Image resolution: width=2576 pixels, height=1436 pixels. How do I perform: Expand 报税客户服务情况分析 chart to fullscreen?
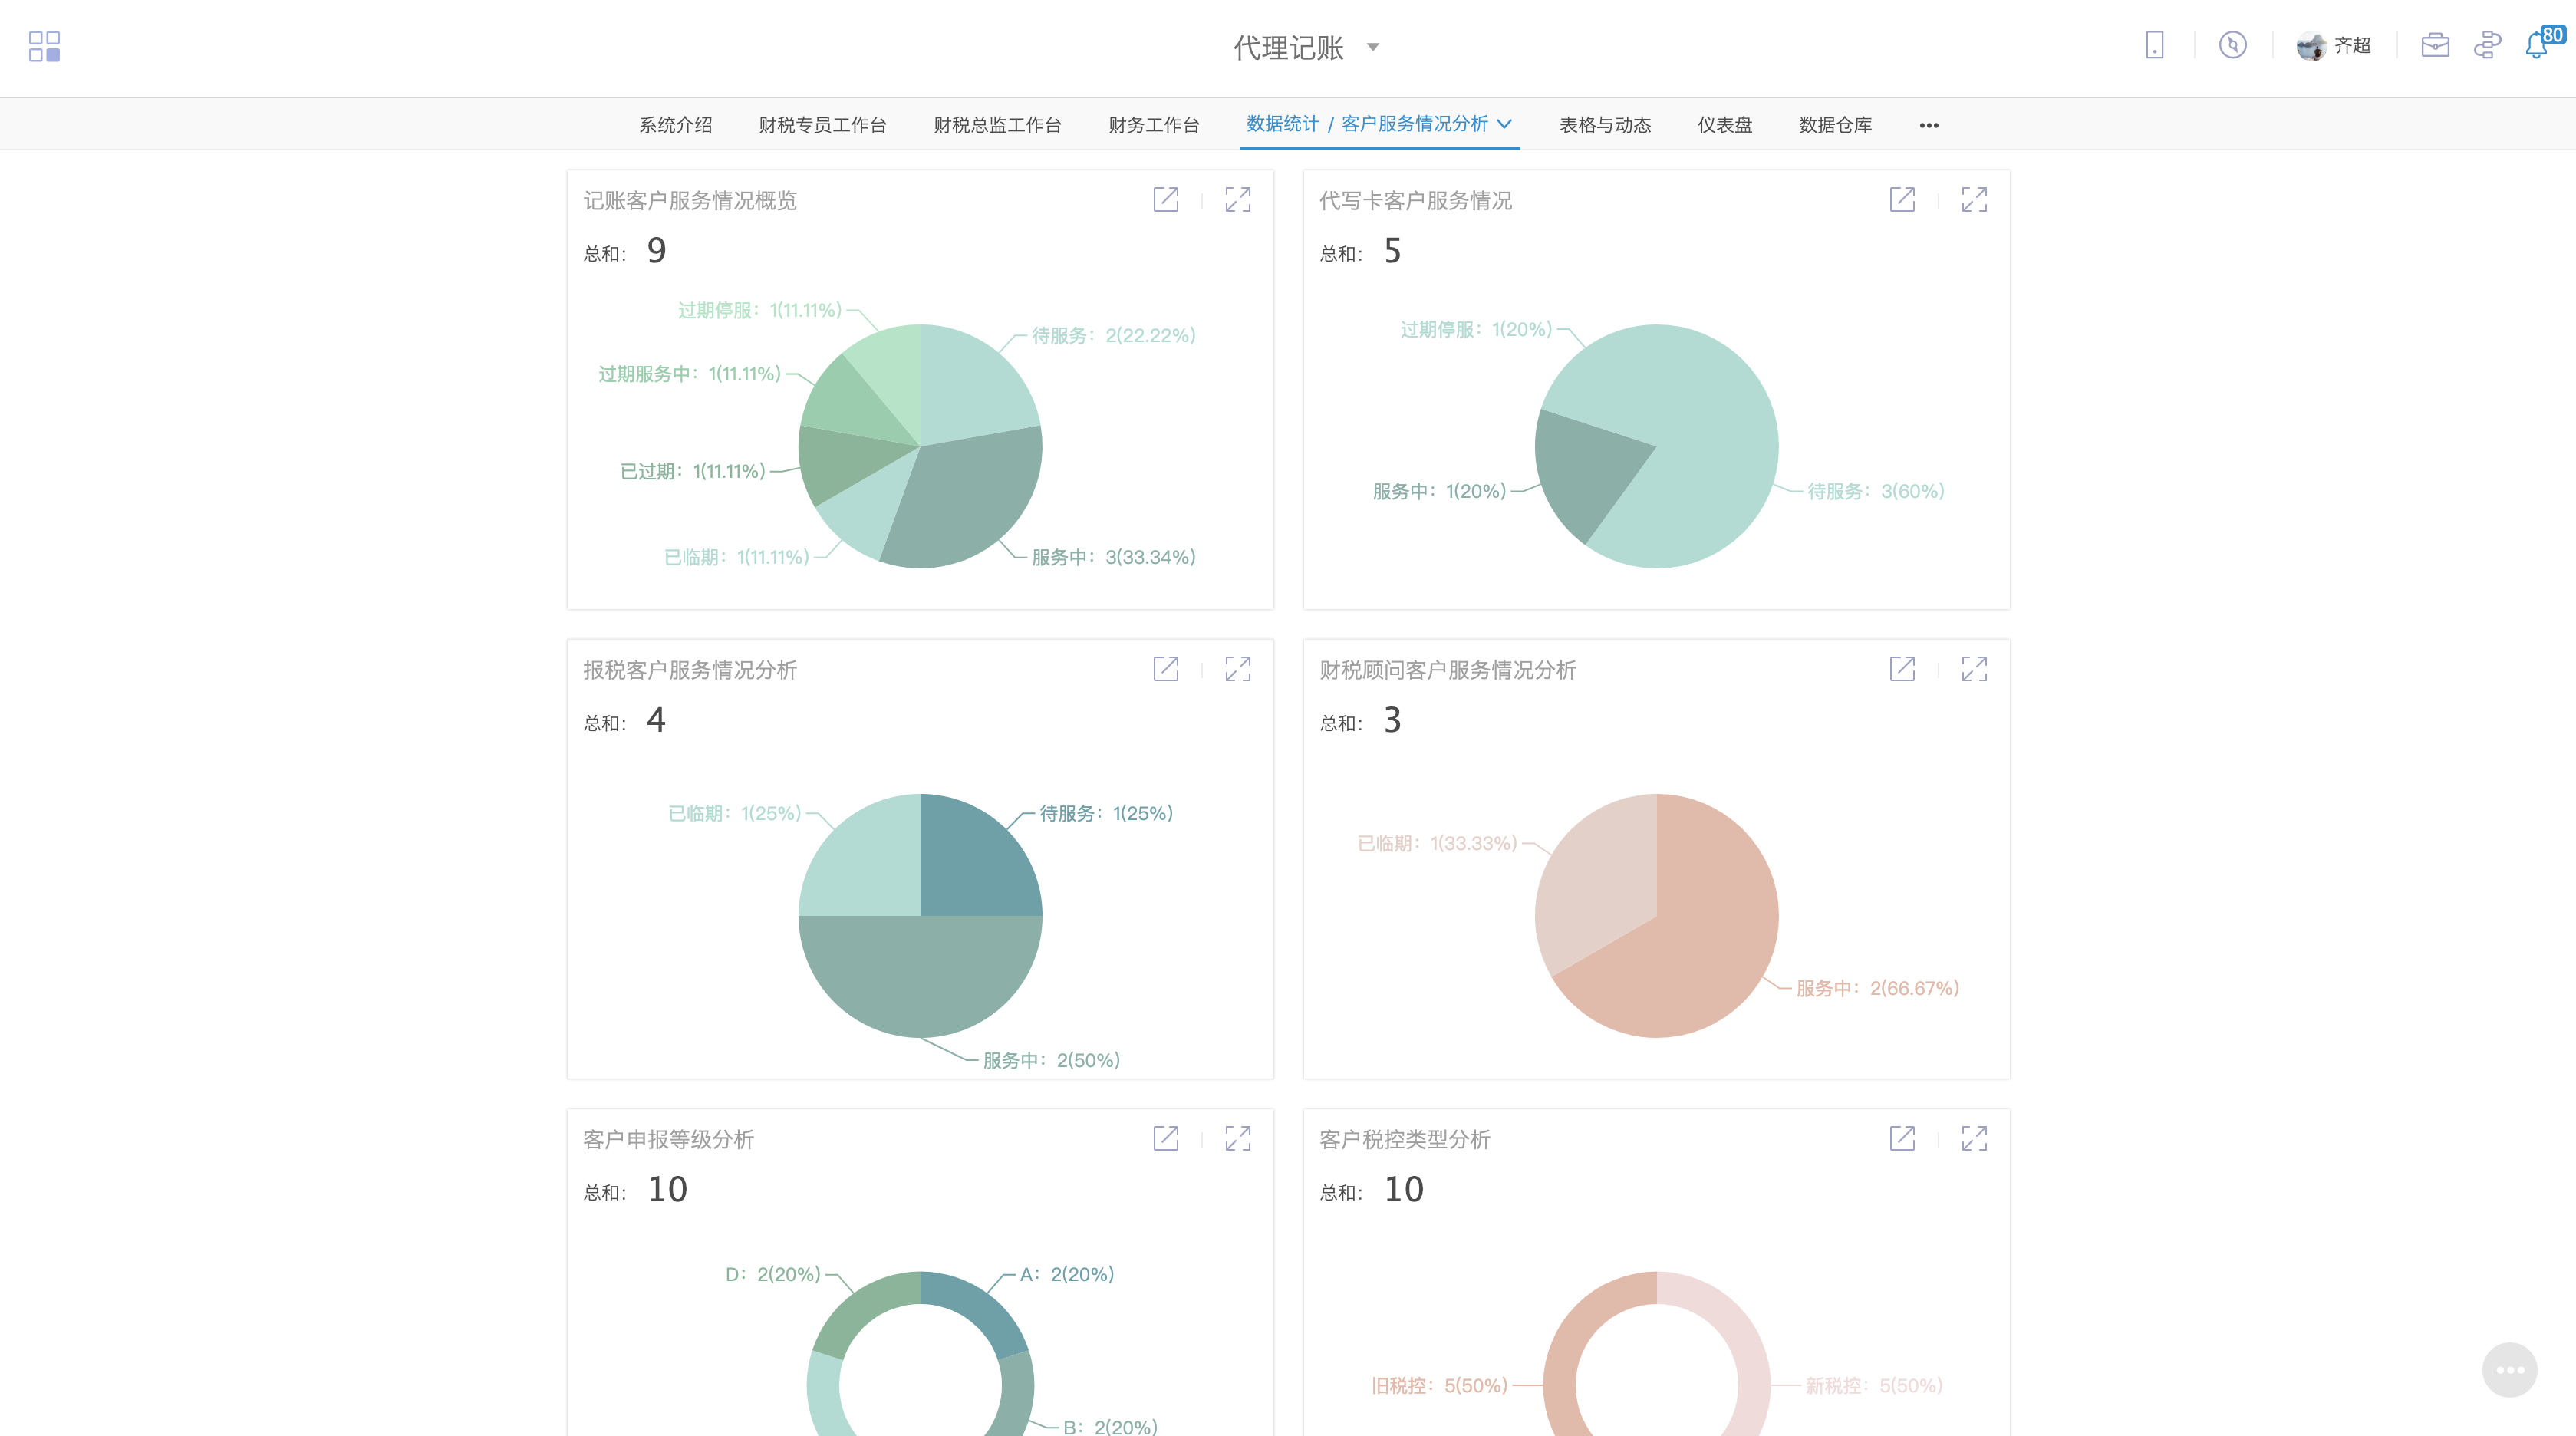(x=1238, y=669)
